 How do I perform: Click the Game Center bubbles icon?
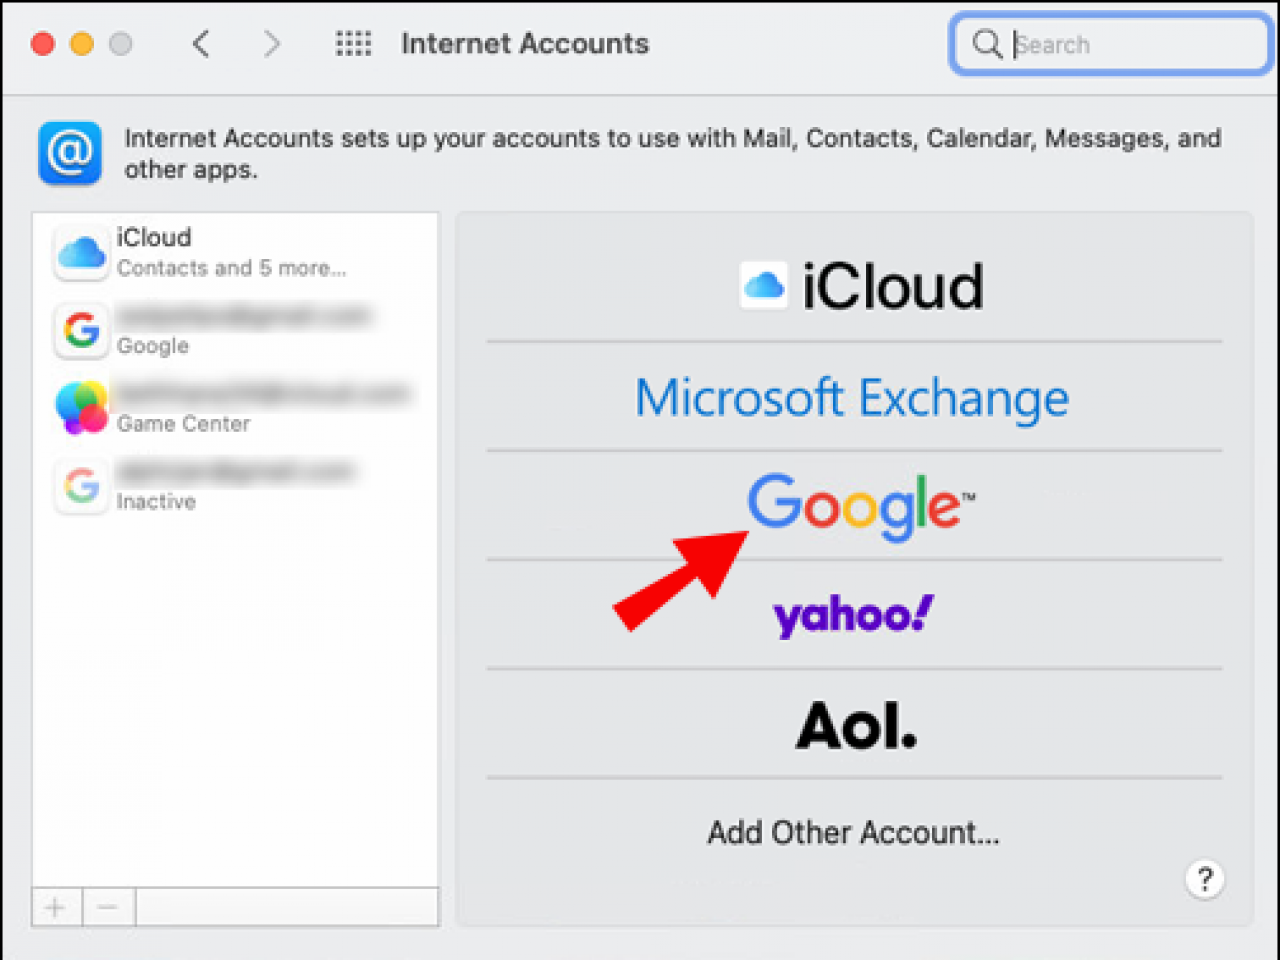click(81, 408)
